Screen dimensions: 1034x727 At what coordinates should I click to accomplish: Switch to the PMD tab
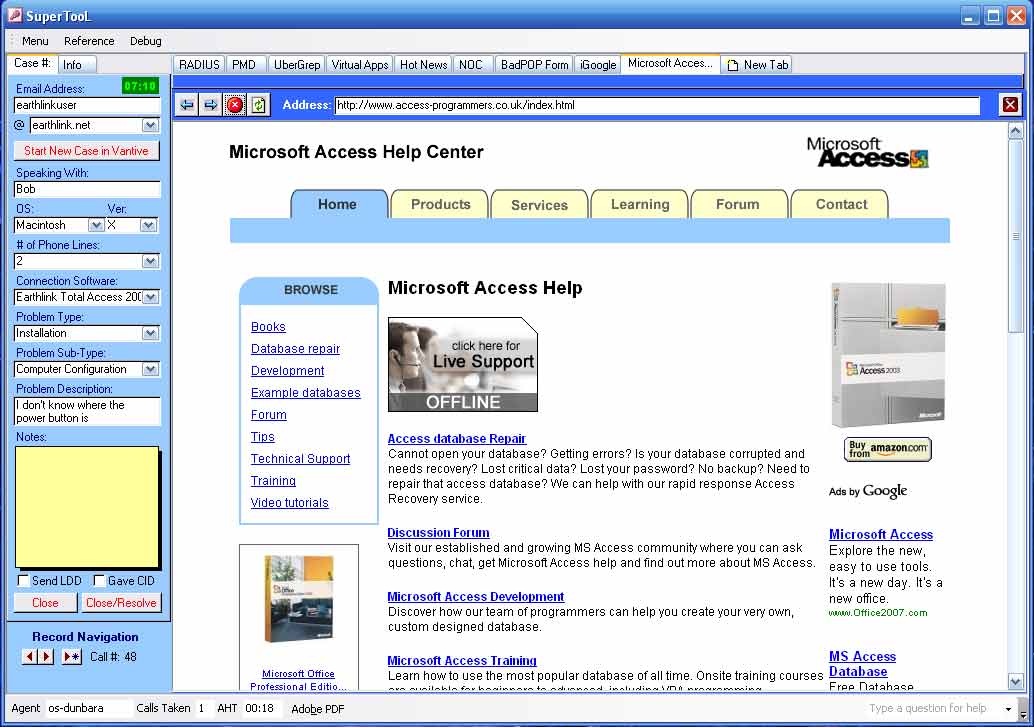[244, 65]
